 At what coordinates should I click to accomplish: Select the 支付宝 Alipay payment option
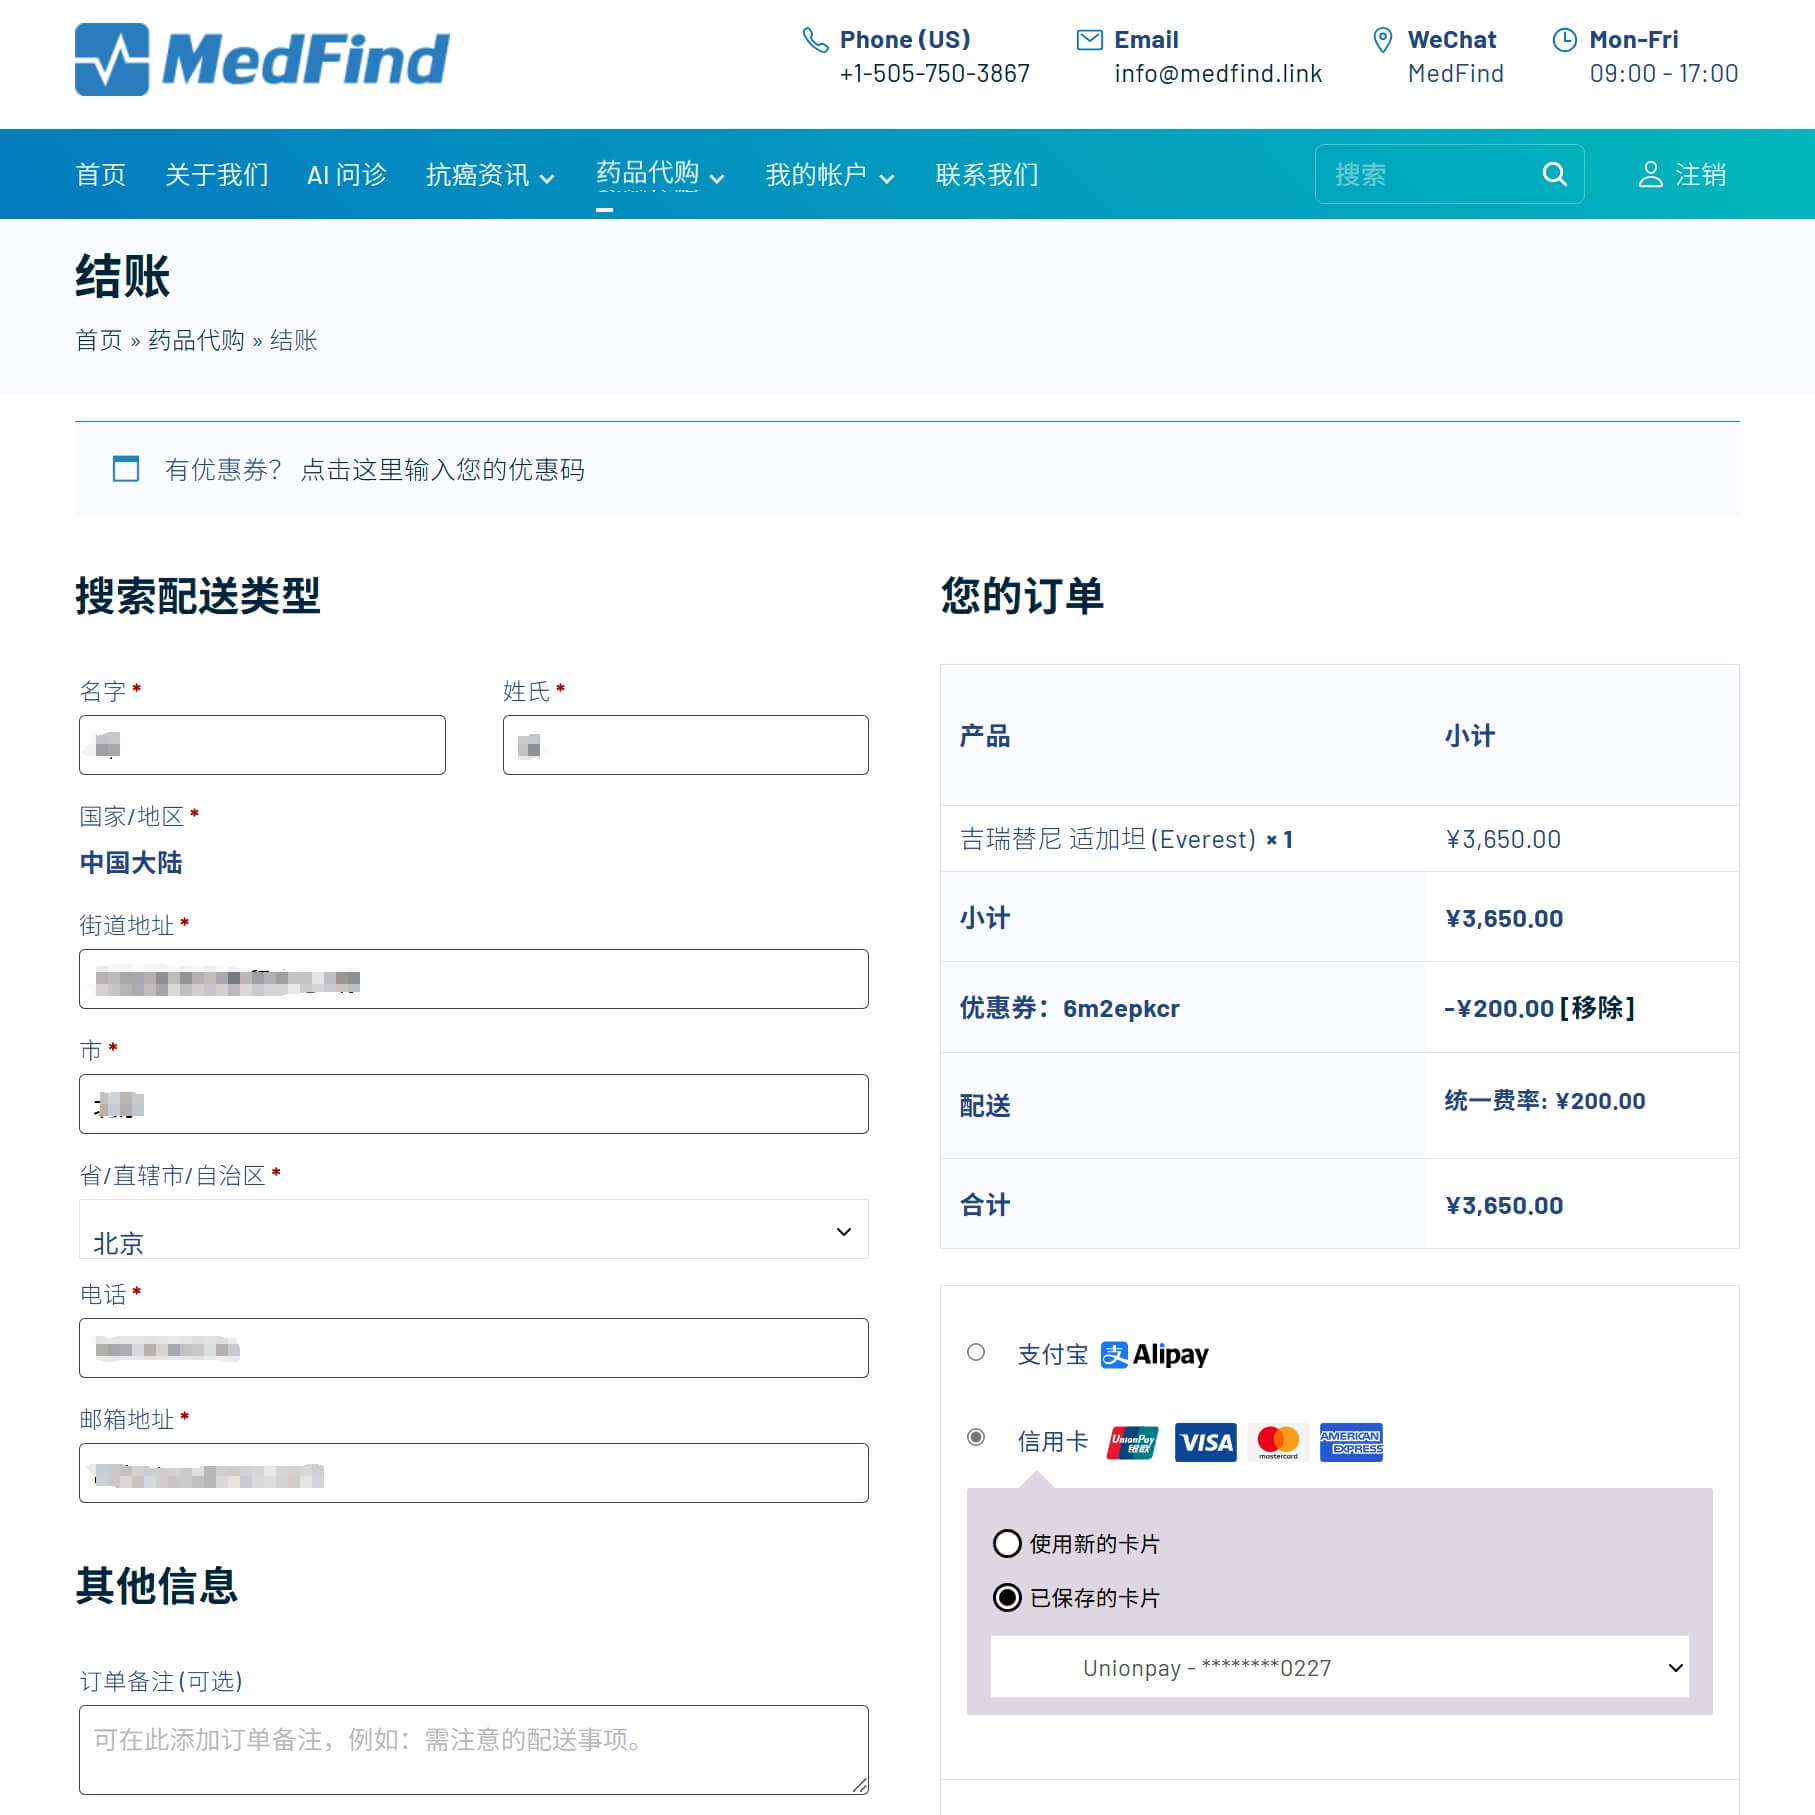976,1353
